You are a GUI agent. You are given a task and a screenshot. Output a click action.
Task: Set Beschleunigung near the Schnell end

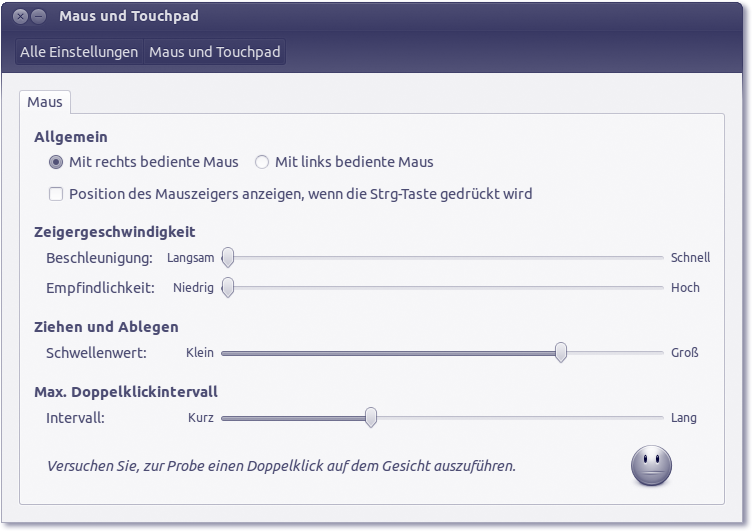[650, 258]
